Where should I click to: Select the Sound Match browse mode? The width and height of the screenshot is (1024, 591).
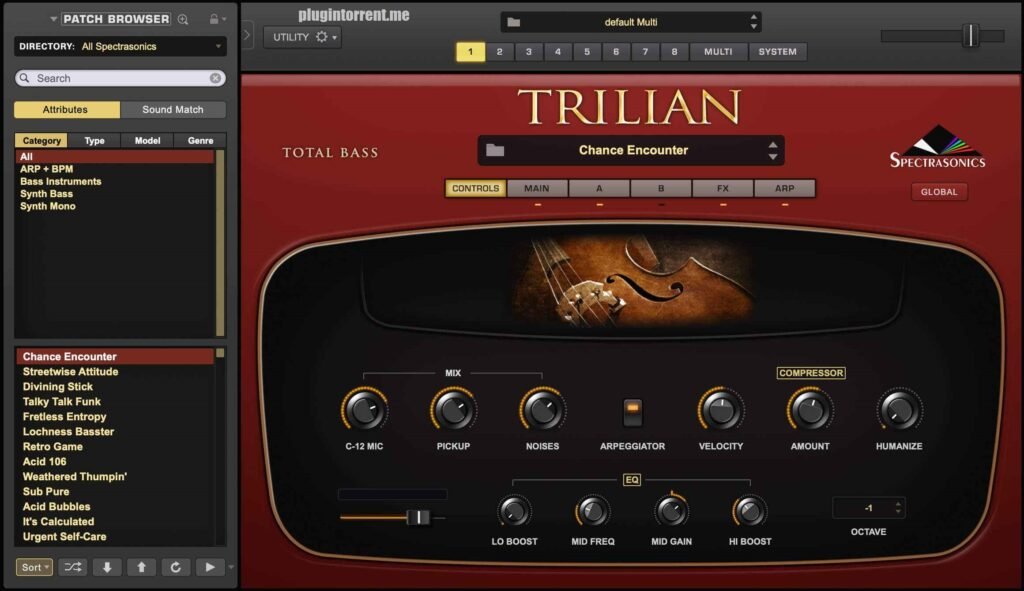pos(173,110)
